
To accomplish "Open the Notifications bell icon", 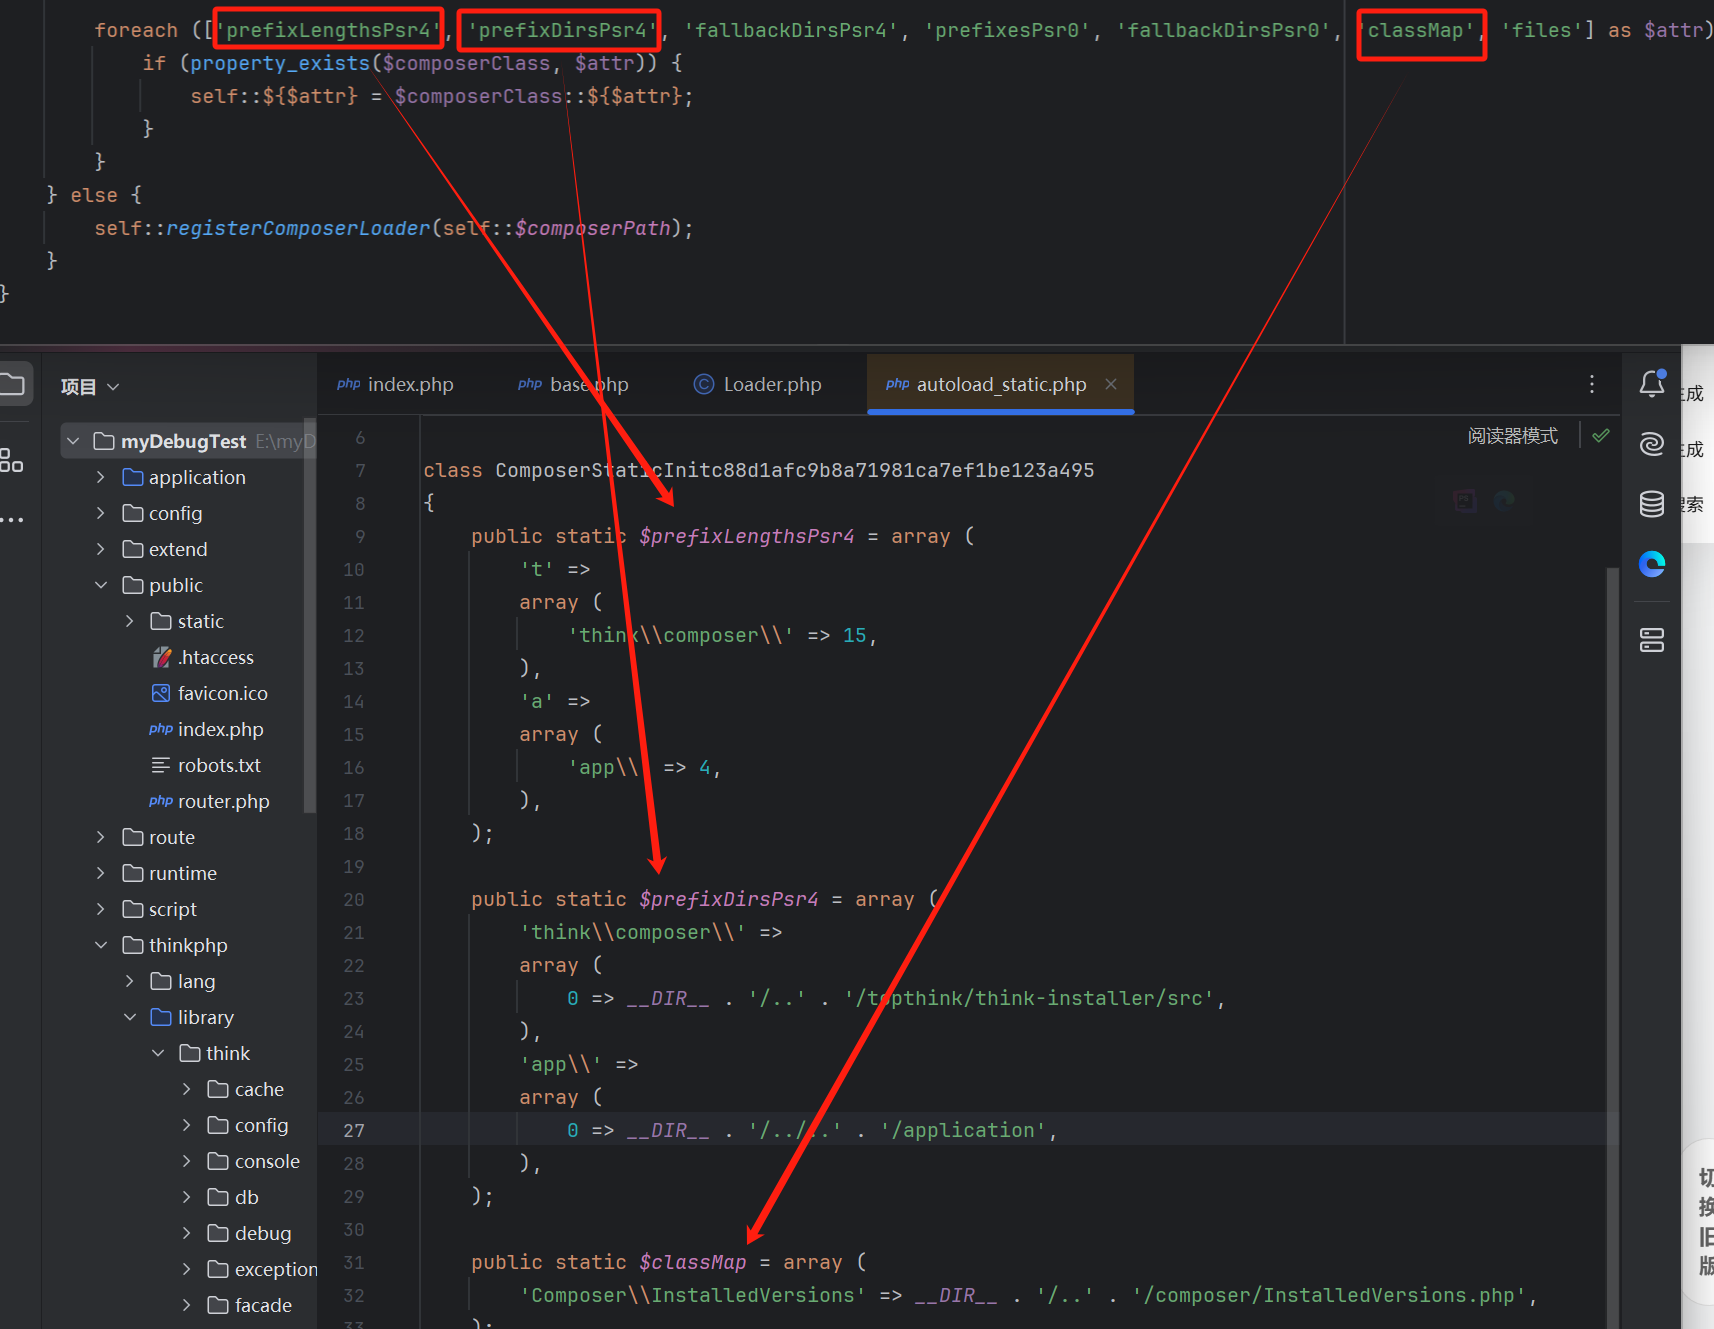I will pos(1652,384).
